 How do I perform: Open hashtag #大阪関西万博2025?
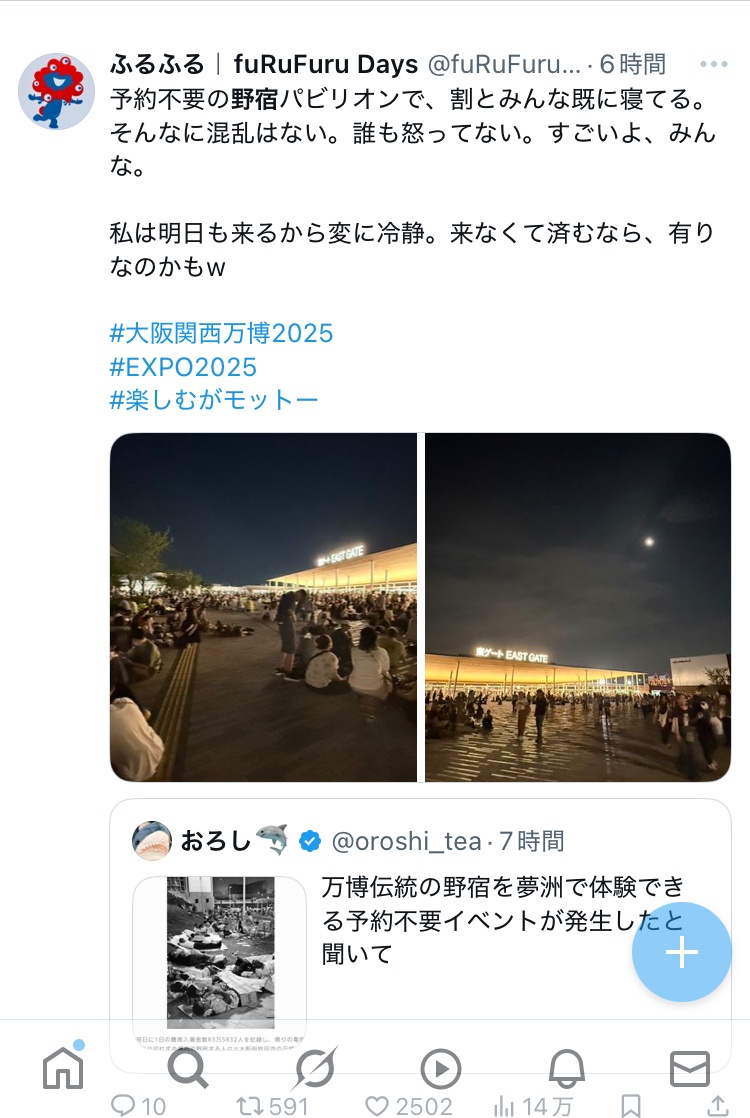coord(221,333)
